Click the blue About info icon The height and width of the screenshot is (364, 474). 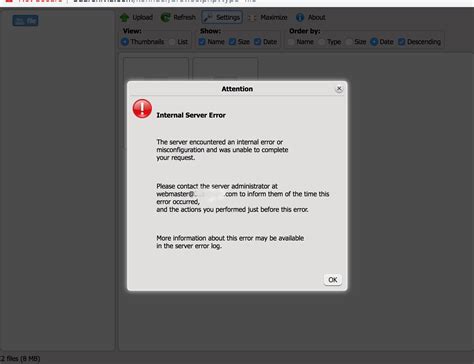click(300, 17)
